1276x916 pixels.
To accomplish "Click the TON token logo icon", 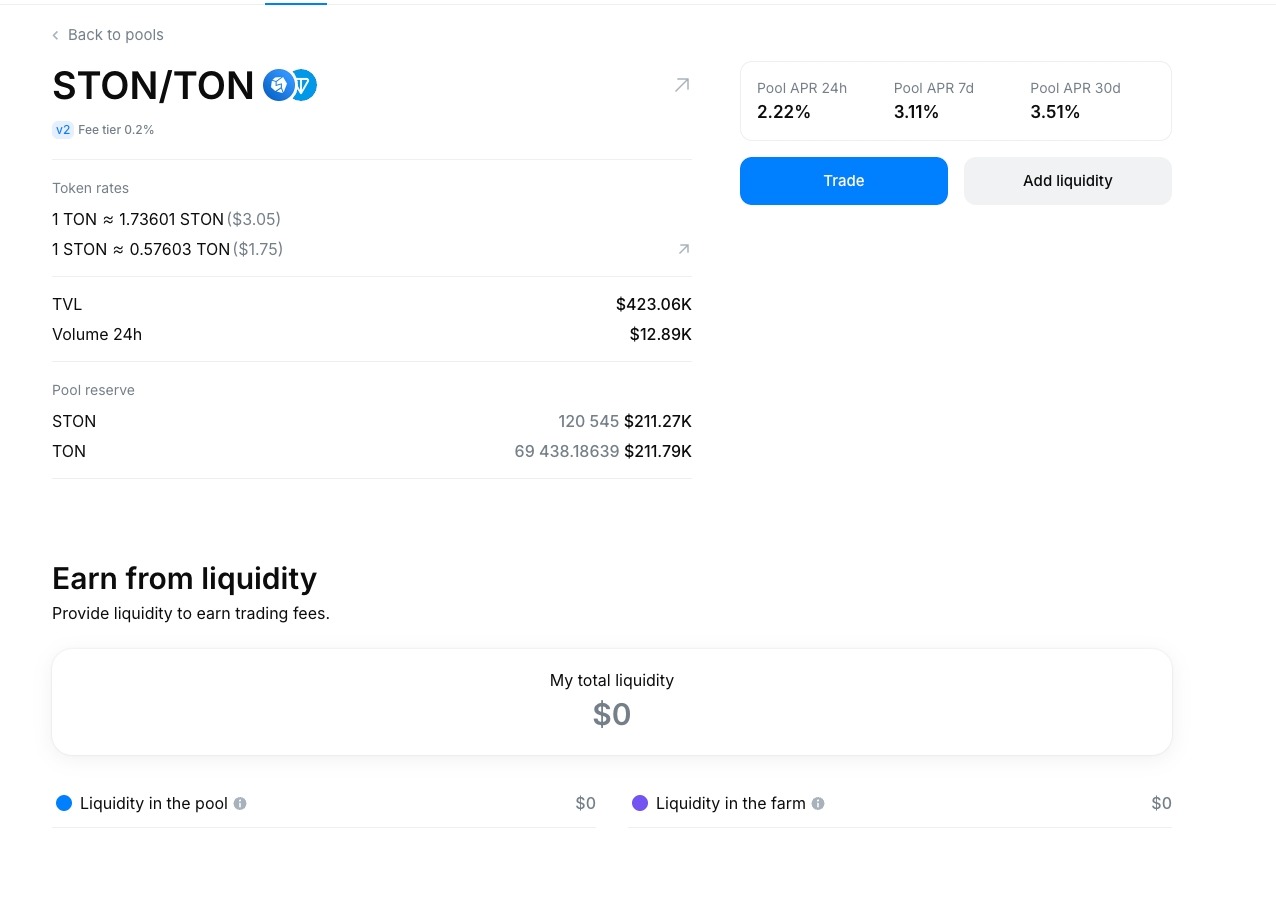I will pyautogui.click(x=304, y=86).
